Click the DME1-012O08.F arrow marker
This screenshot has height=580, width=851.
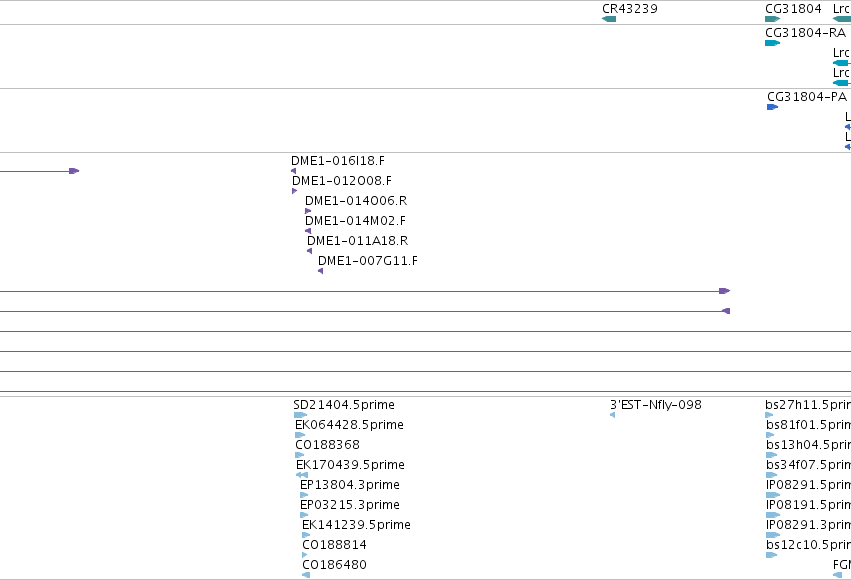[x=295, y=191]
